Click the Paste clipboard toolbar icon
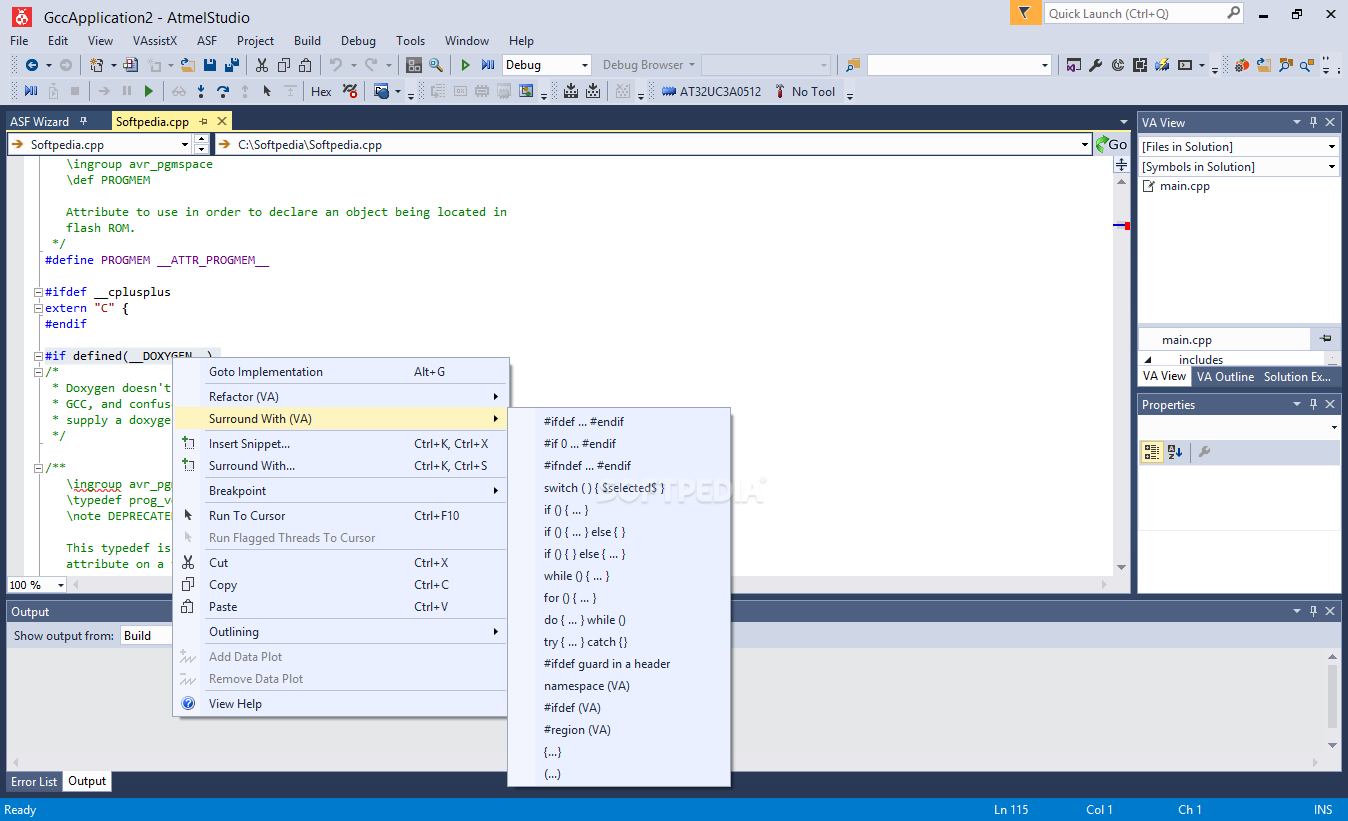Image resolution: width=1348 pixels, height=821 pixels. pos(306,65)
